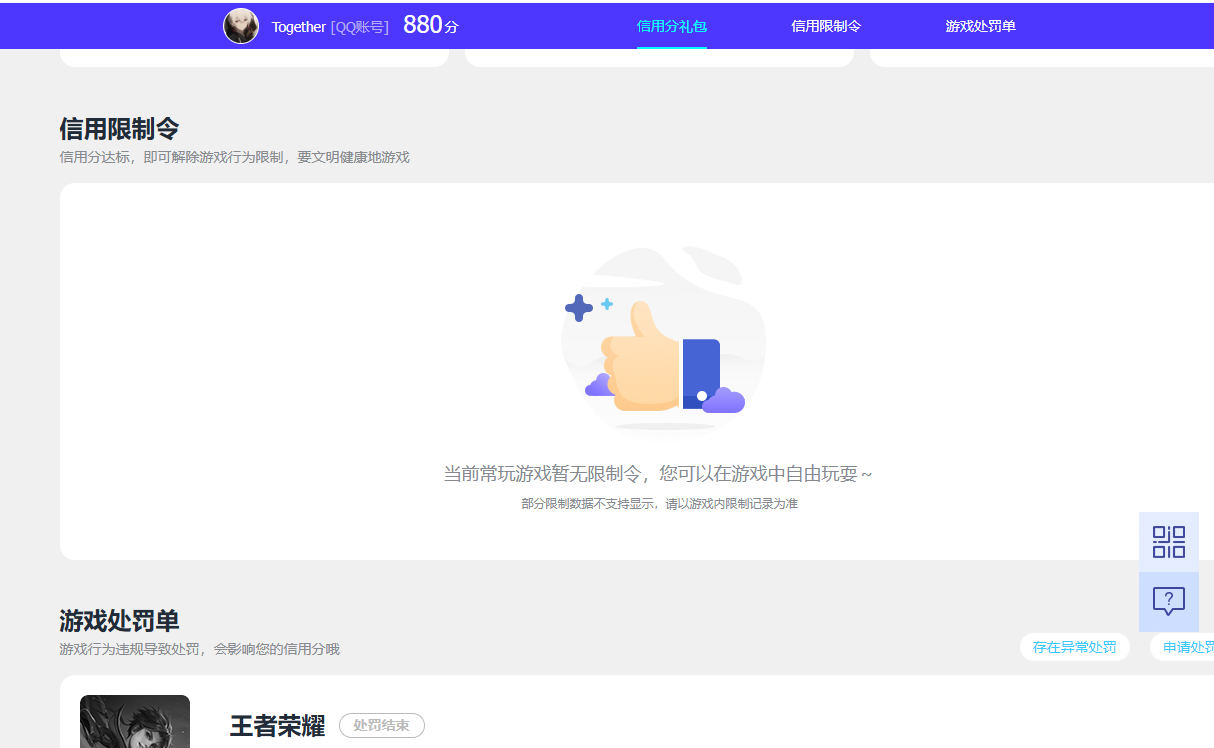The image size is (1214, 748).
Task: Click the 游戏处罚单 section heading
Action: pyautogui.click(x=119, y=621)
